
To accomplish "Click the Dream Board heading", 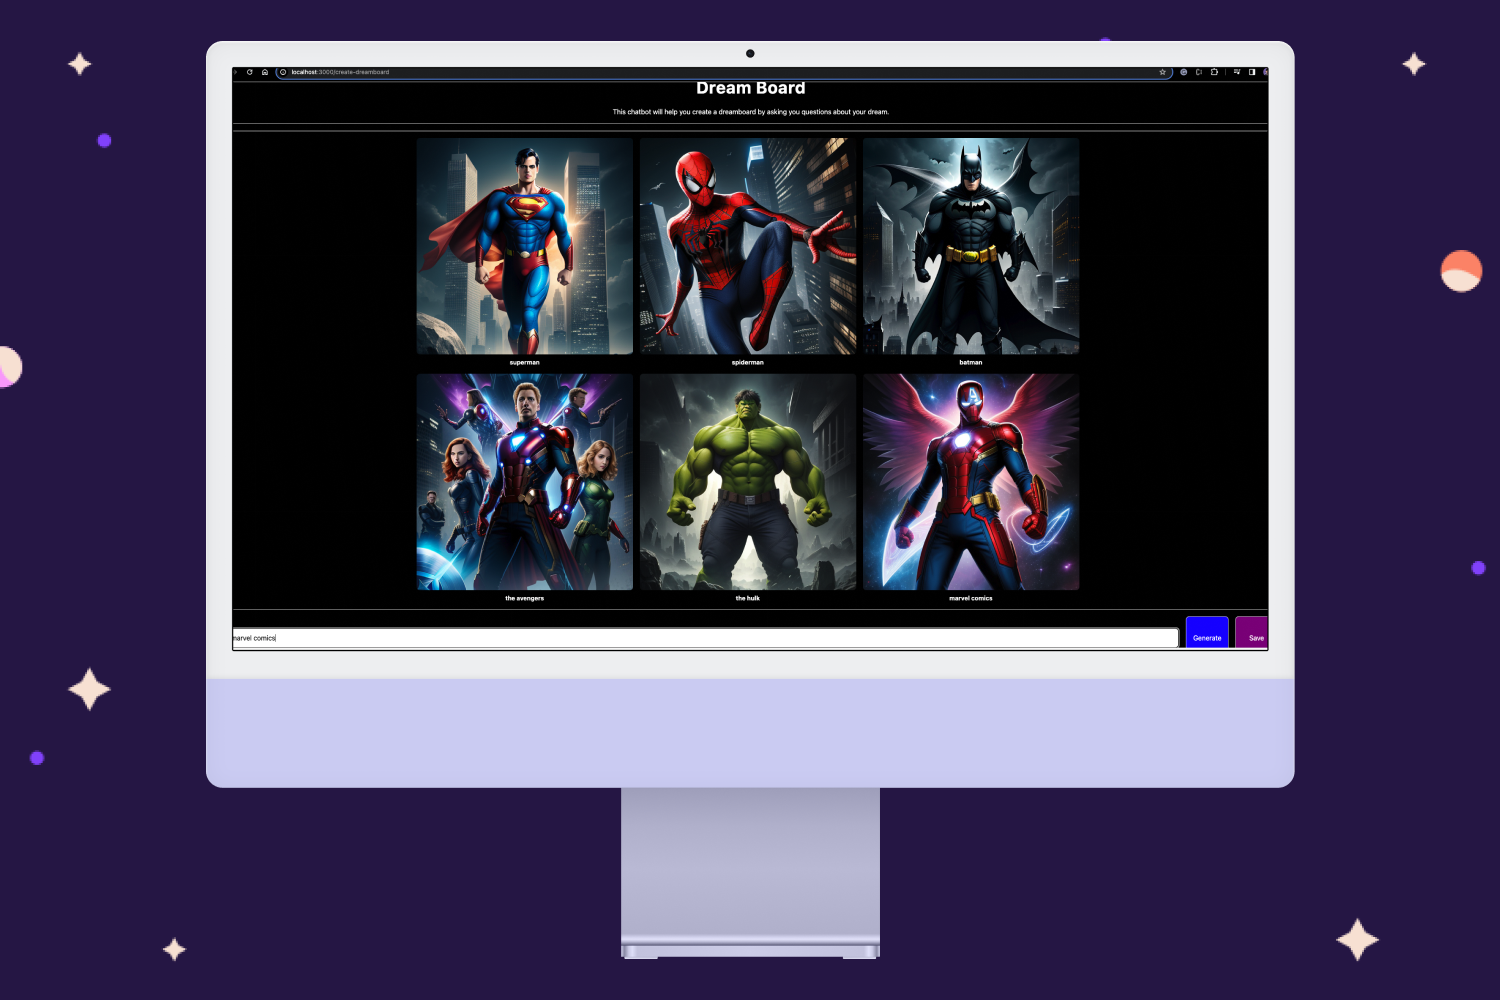I will [x=751, y=88].
